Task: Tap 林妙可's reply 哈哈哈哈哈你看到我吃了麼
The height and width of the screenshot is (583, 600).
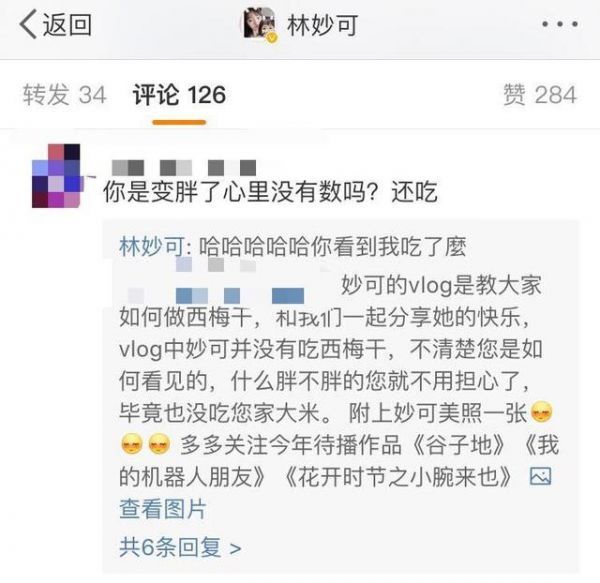Action: (x=333, y=247)
